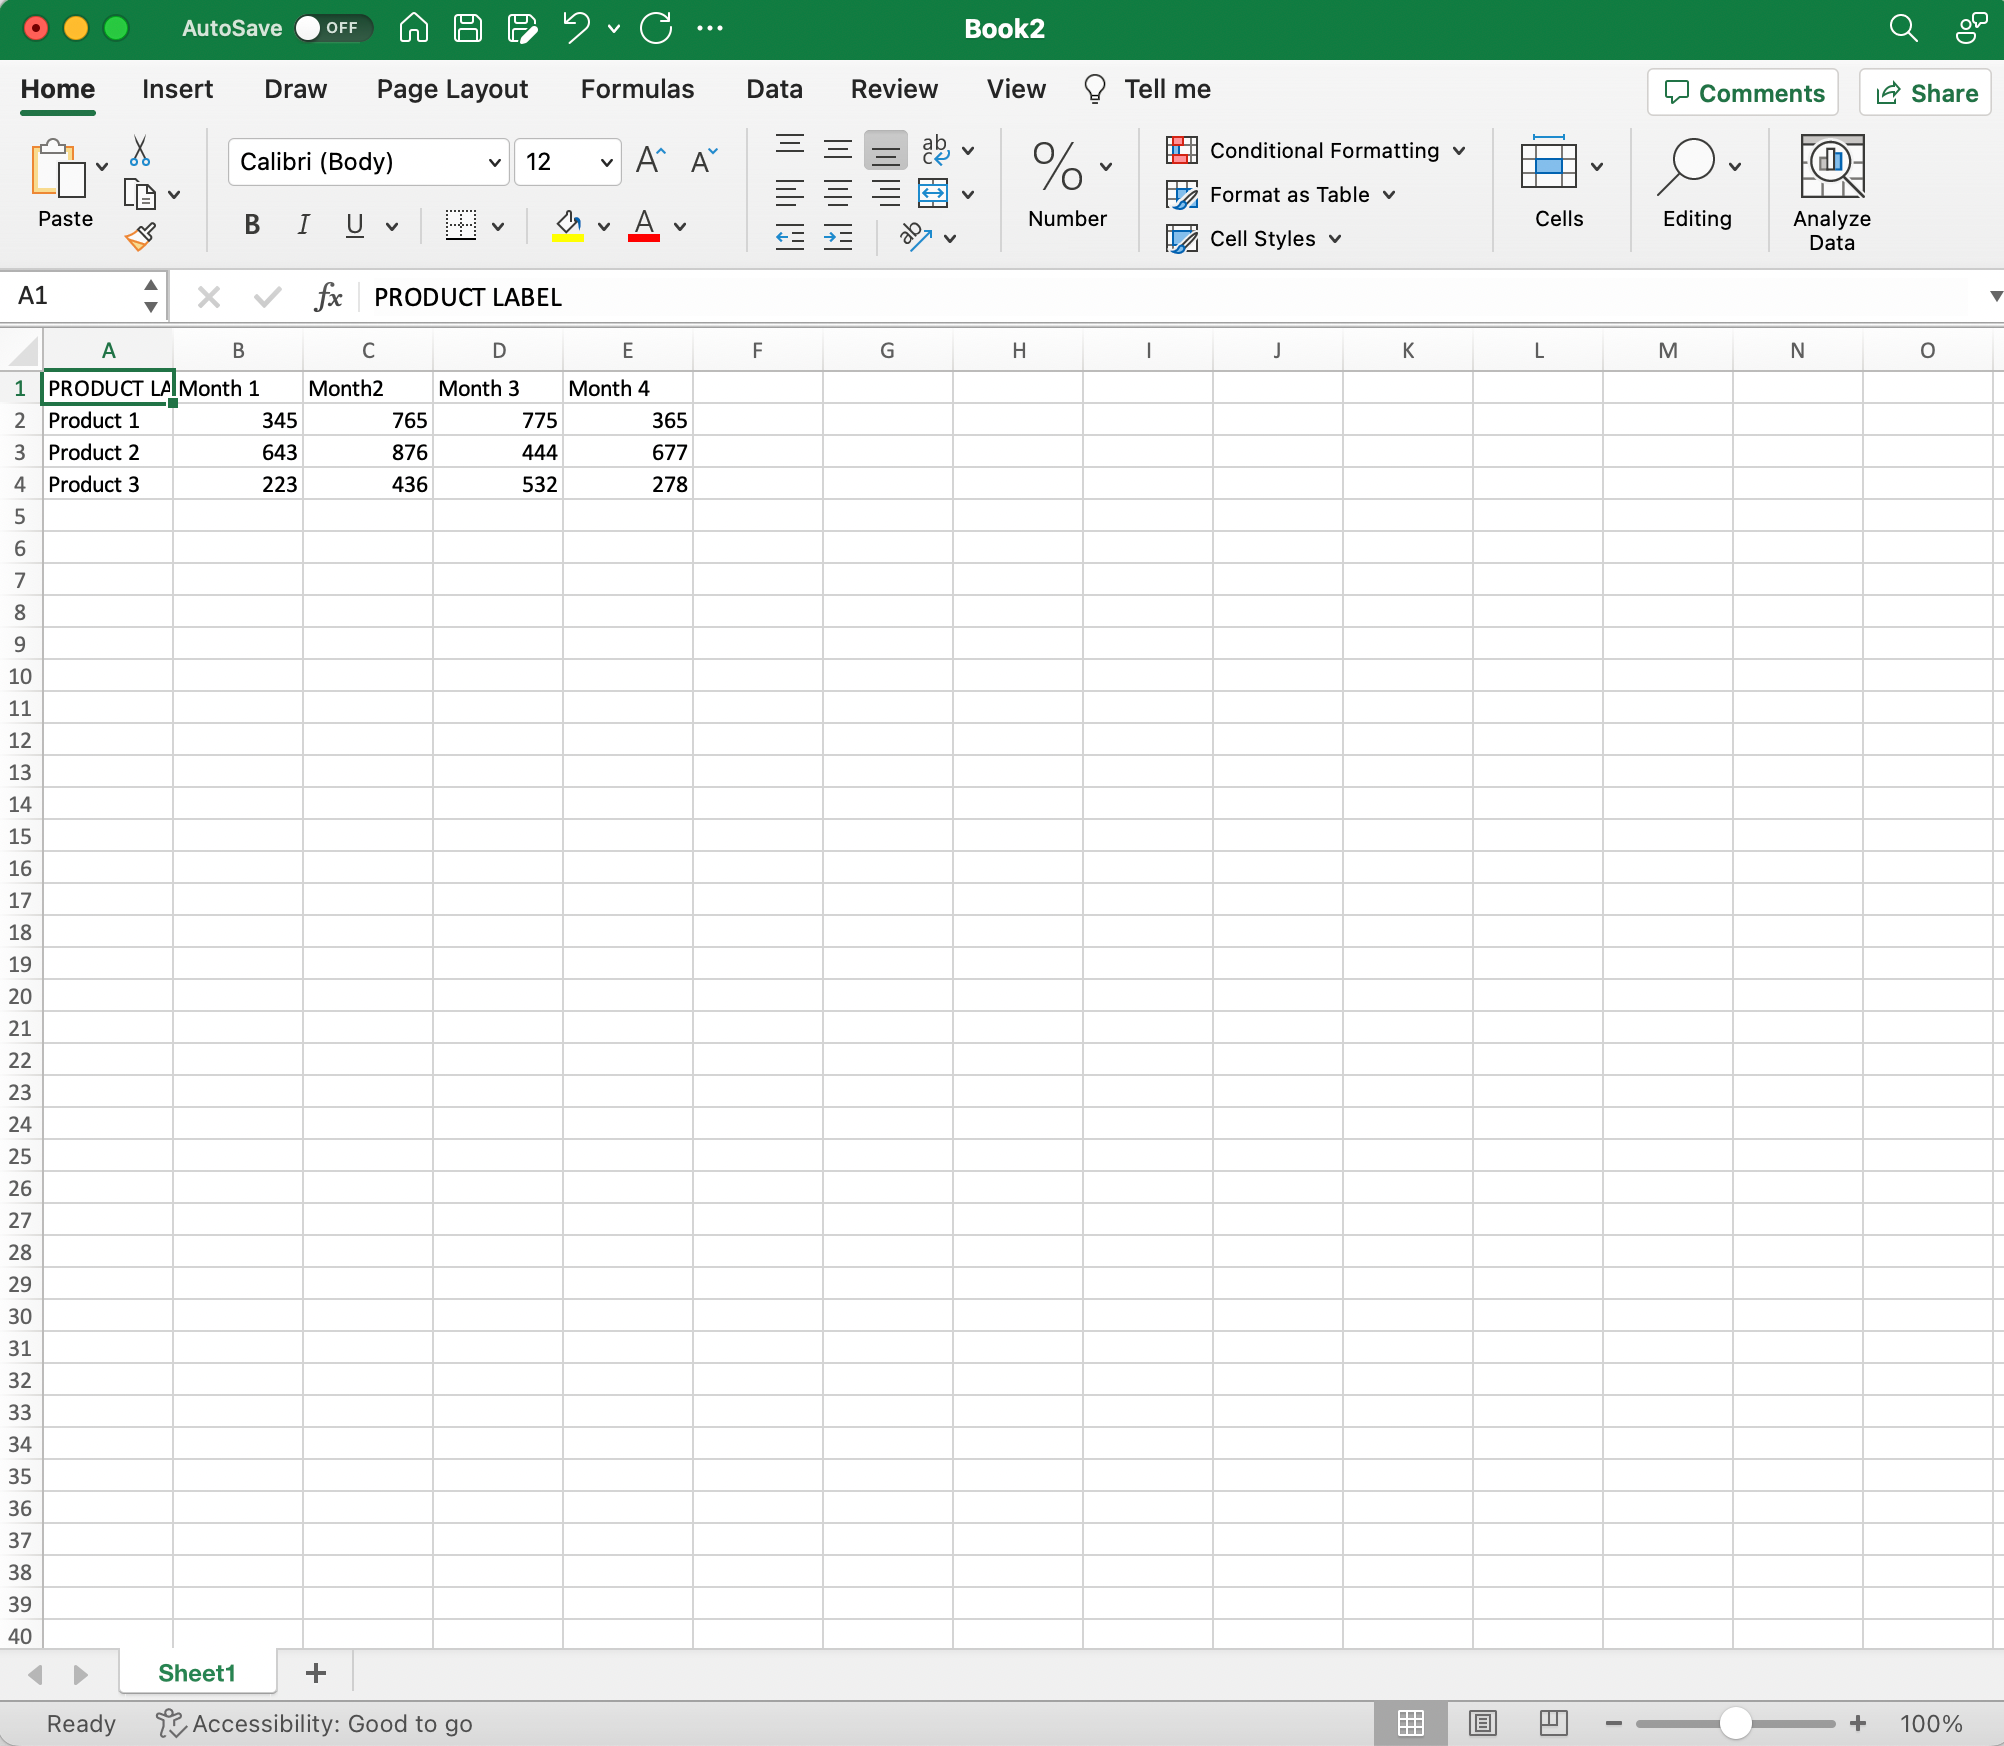
Task: Apply center alignment to the cell
Action: (838, 193)
